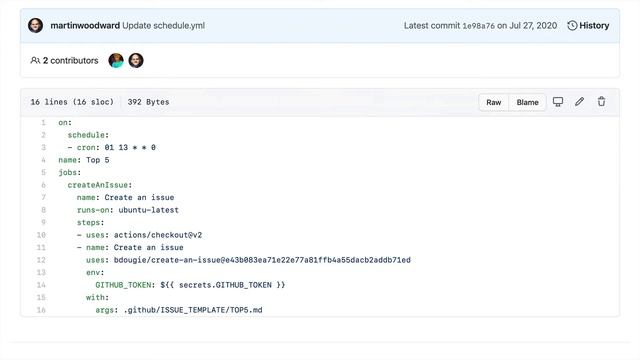This screenshot has height=360, width=640.
Task: Click the '16 lines (16 sloc)' text
Action: click(x=72, y=102)
